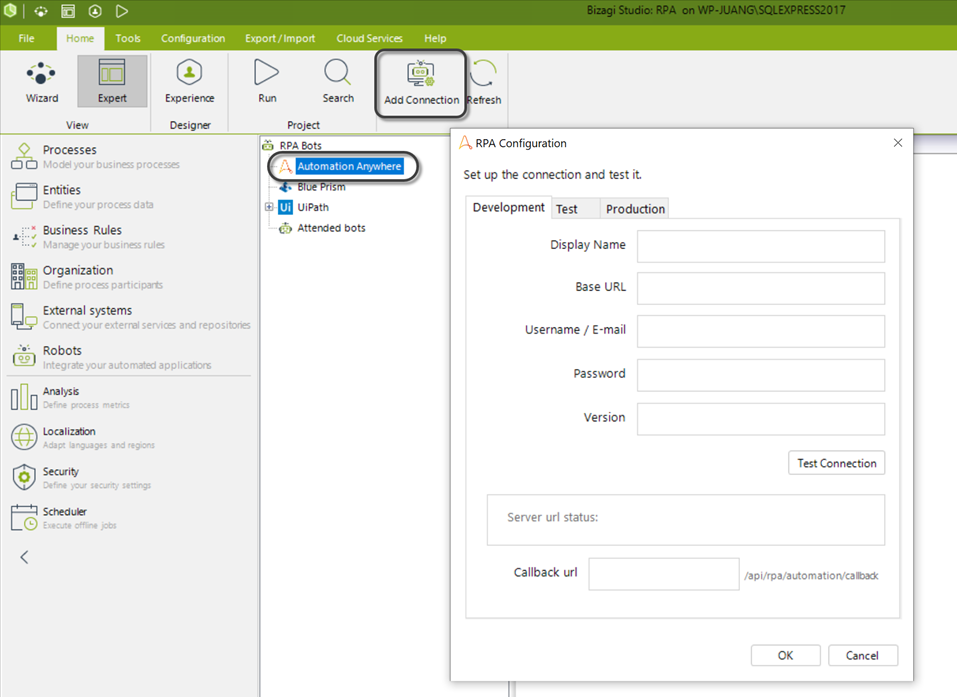Open the File menu

click(x=26, y=38)
